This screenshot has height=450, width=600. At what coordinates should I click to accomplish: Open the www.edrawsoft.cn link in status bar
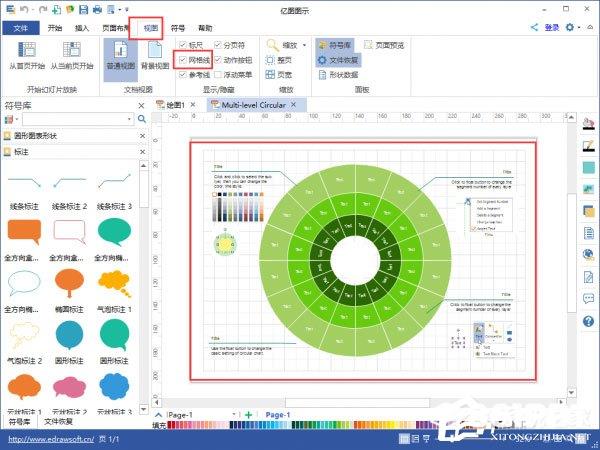click(51, 439)
